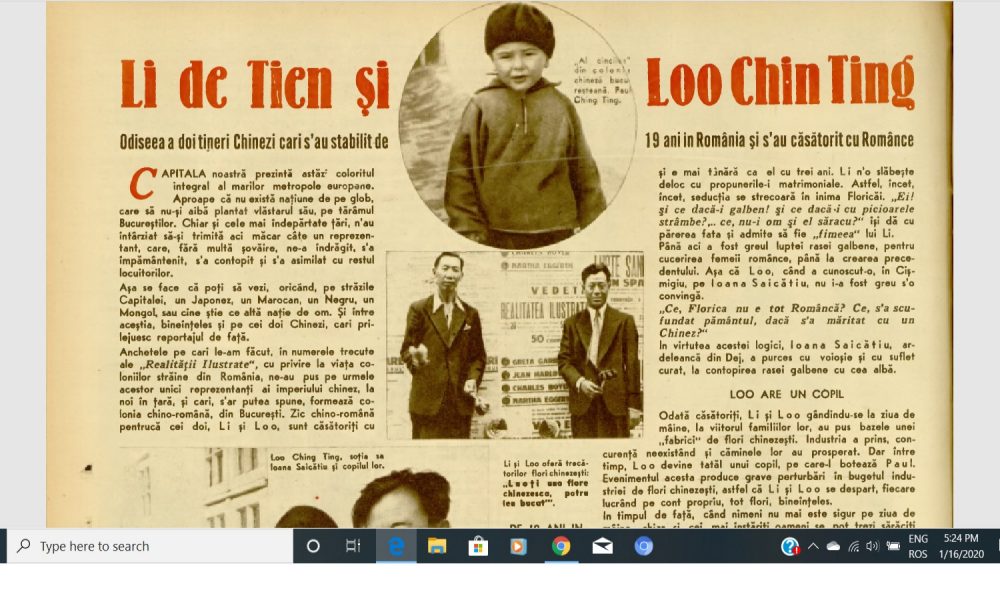Expand hidden system tray icons
Viewport: 1000px width, 600px height.
813,548
